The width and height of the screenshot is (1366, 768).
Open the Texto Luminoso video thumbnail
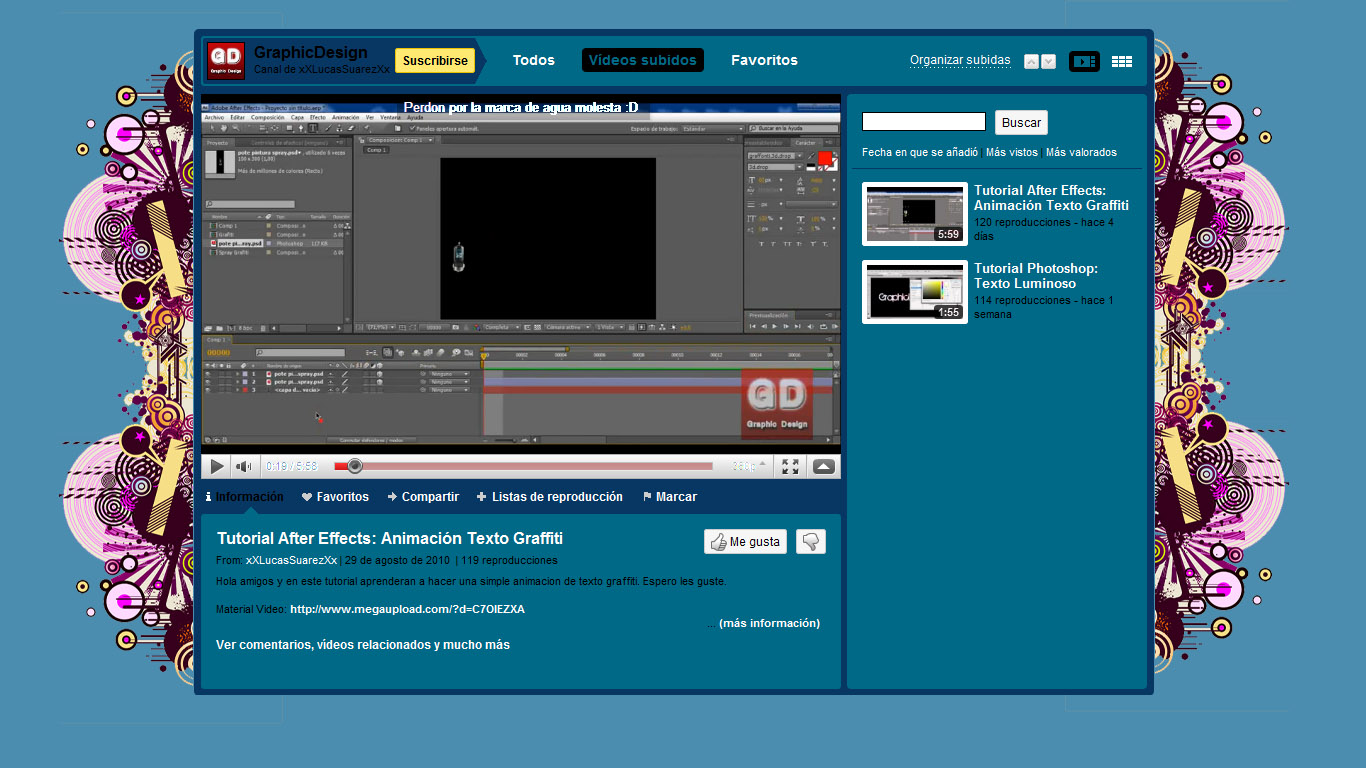[915, 292]
